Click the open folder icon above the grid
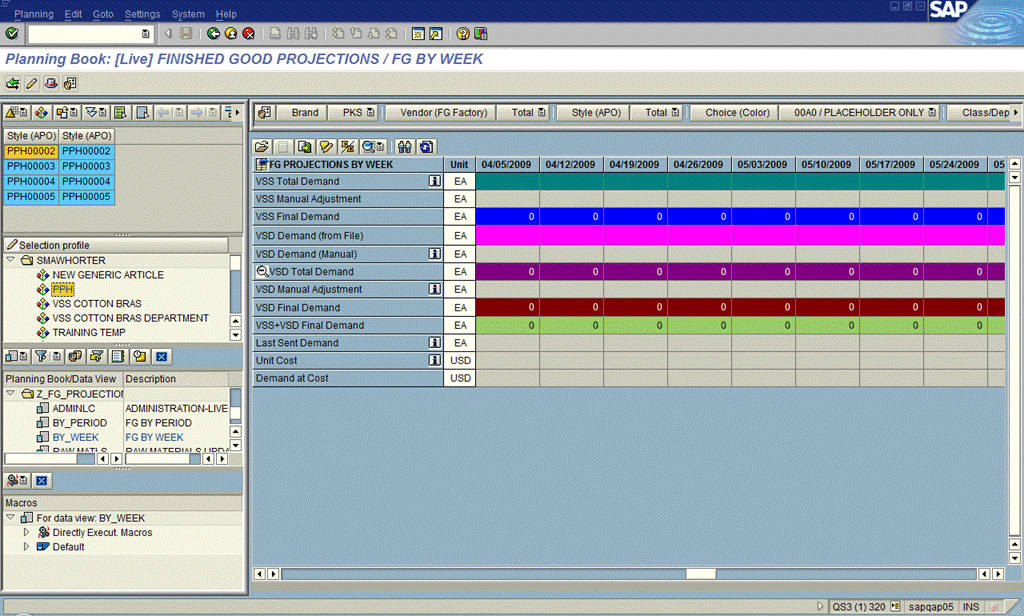Image resolution: width=1024 pixels, height=616 pixels. click(x=262, y=146)
